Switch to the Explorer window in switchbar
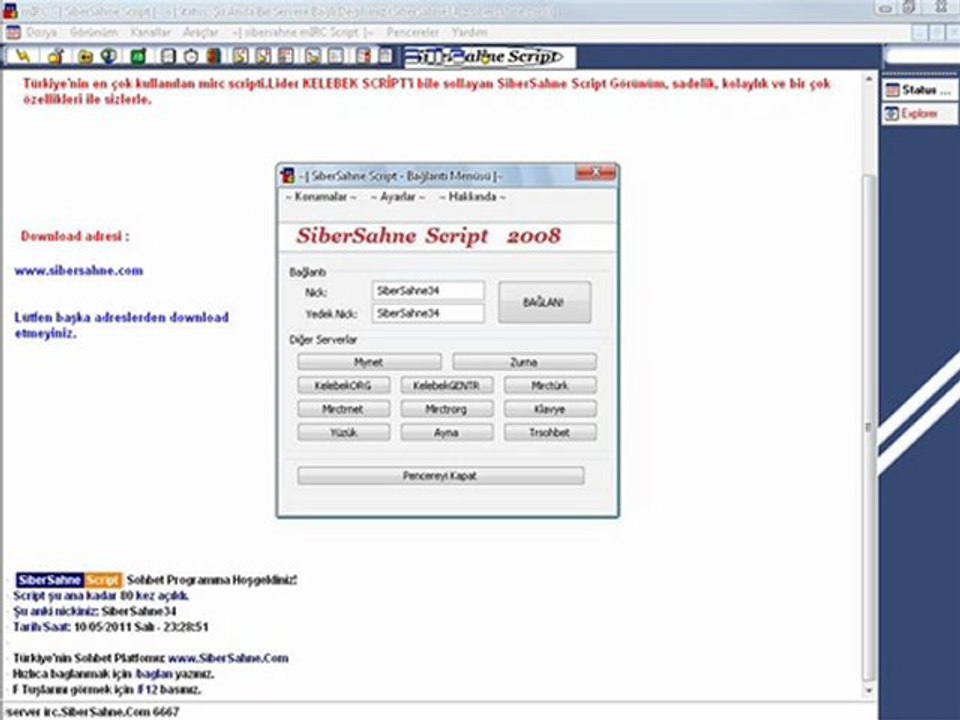The image size is (960, 720). pyautogui.click(x=918, y=113)
